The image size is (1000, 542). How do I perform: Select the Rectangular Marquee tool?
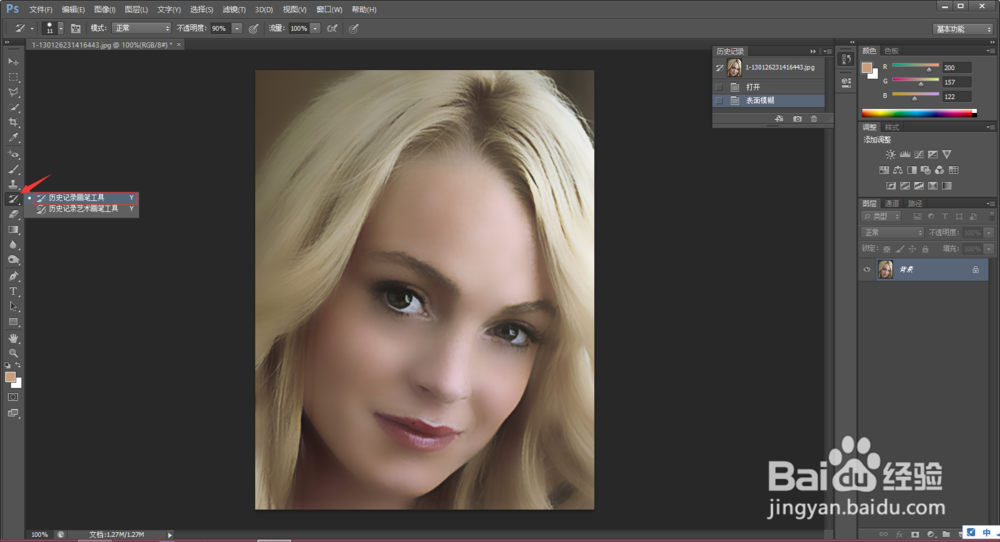click(13, 77)
